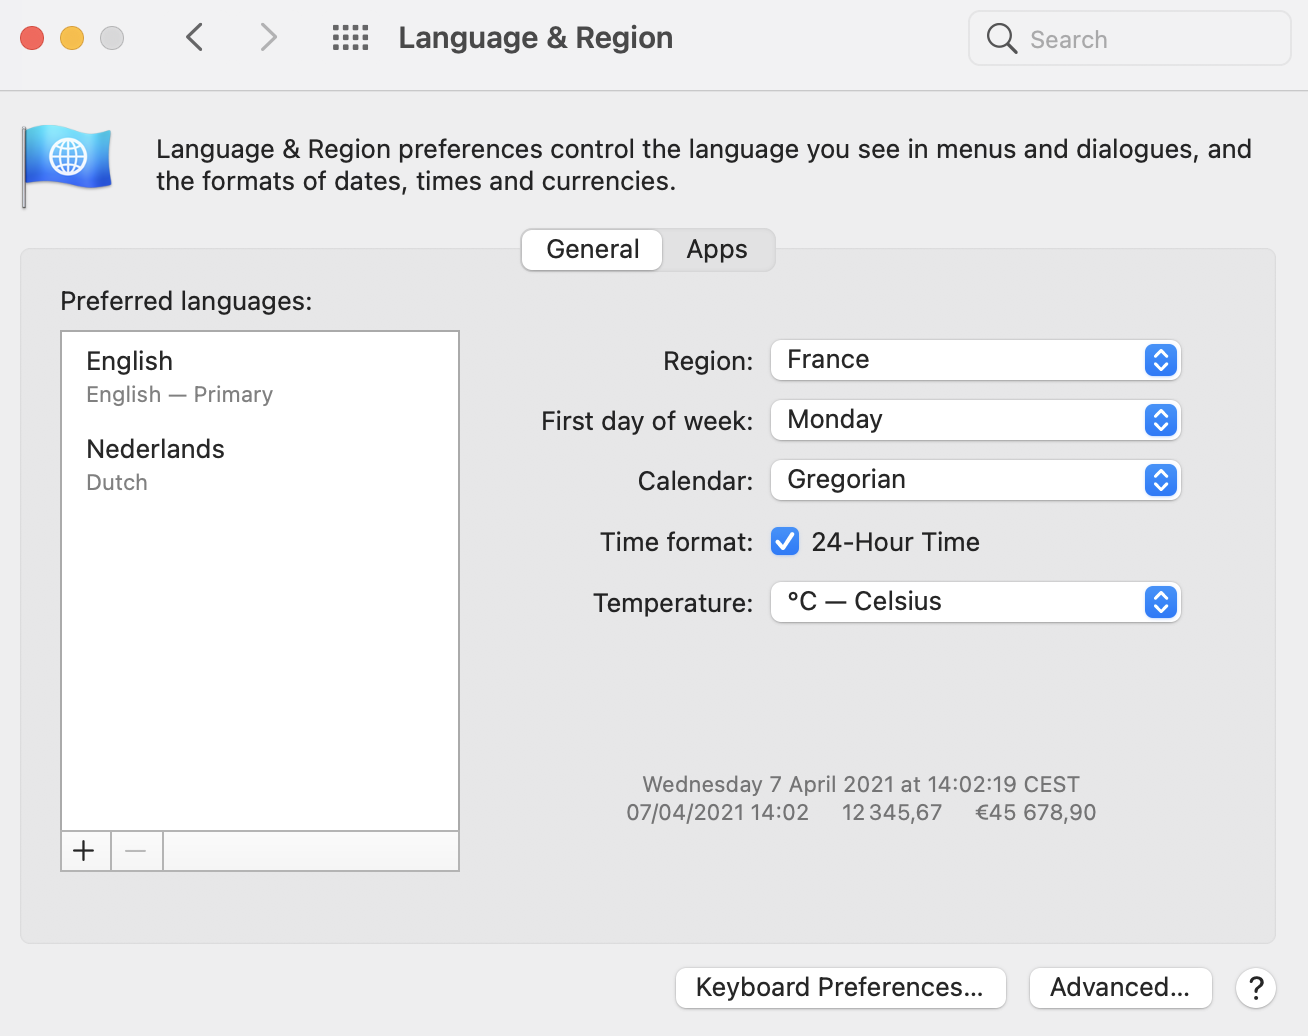Click the back navigation arrow
The width and height of the screenshot is (1308, 1036).
[x=195, y=38]
